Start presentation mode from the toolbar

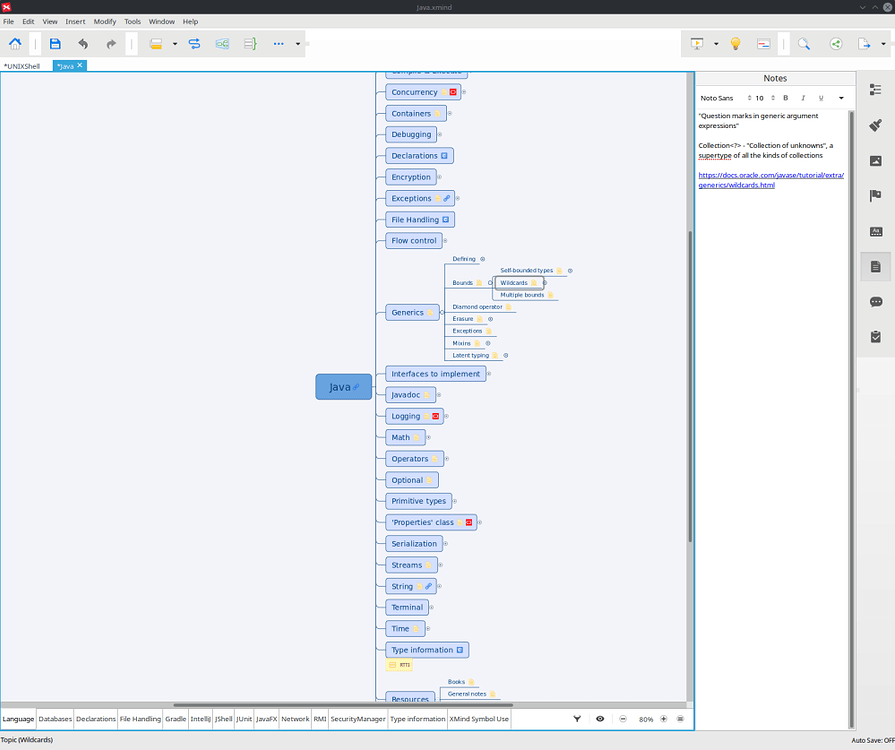[x=697, y=43]
